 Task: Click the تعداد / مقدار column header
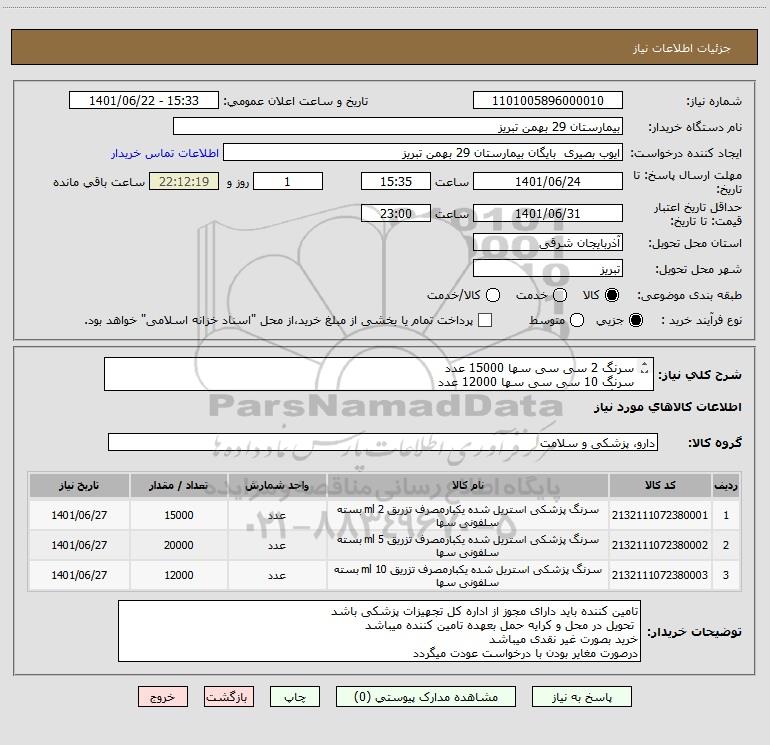[179, 485]
